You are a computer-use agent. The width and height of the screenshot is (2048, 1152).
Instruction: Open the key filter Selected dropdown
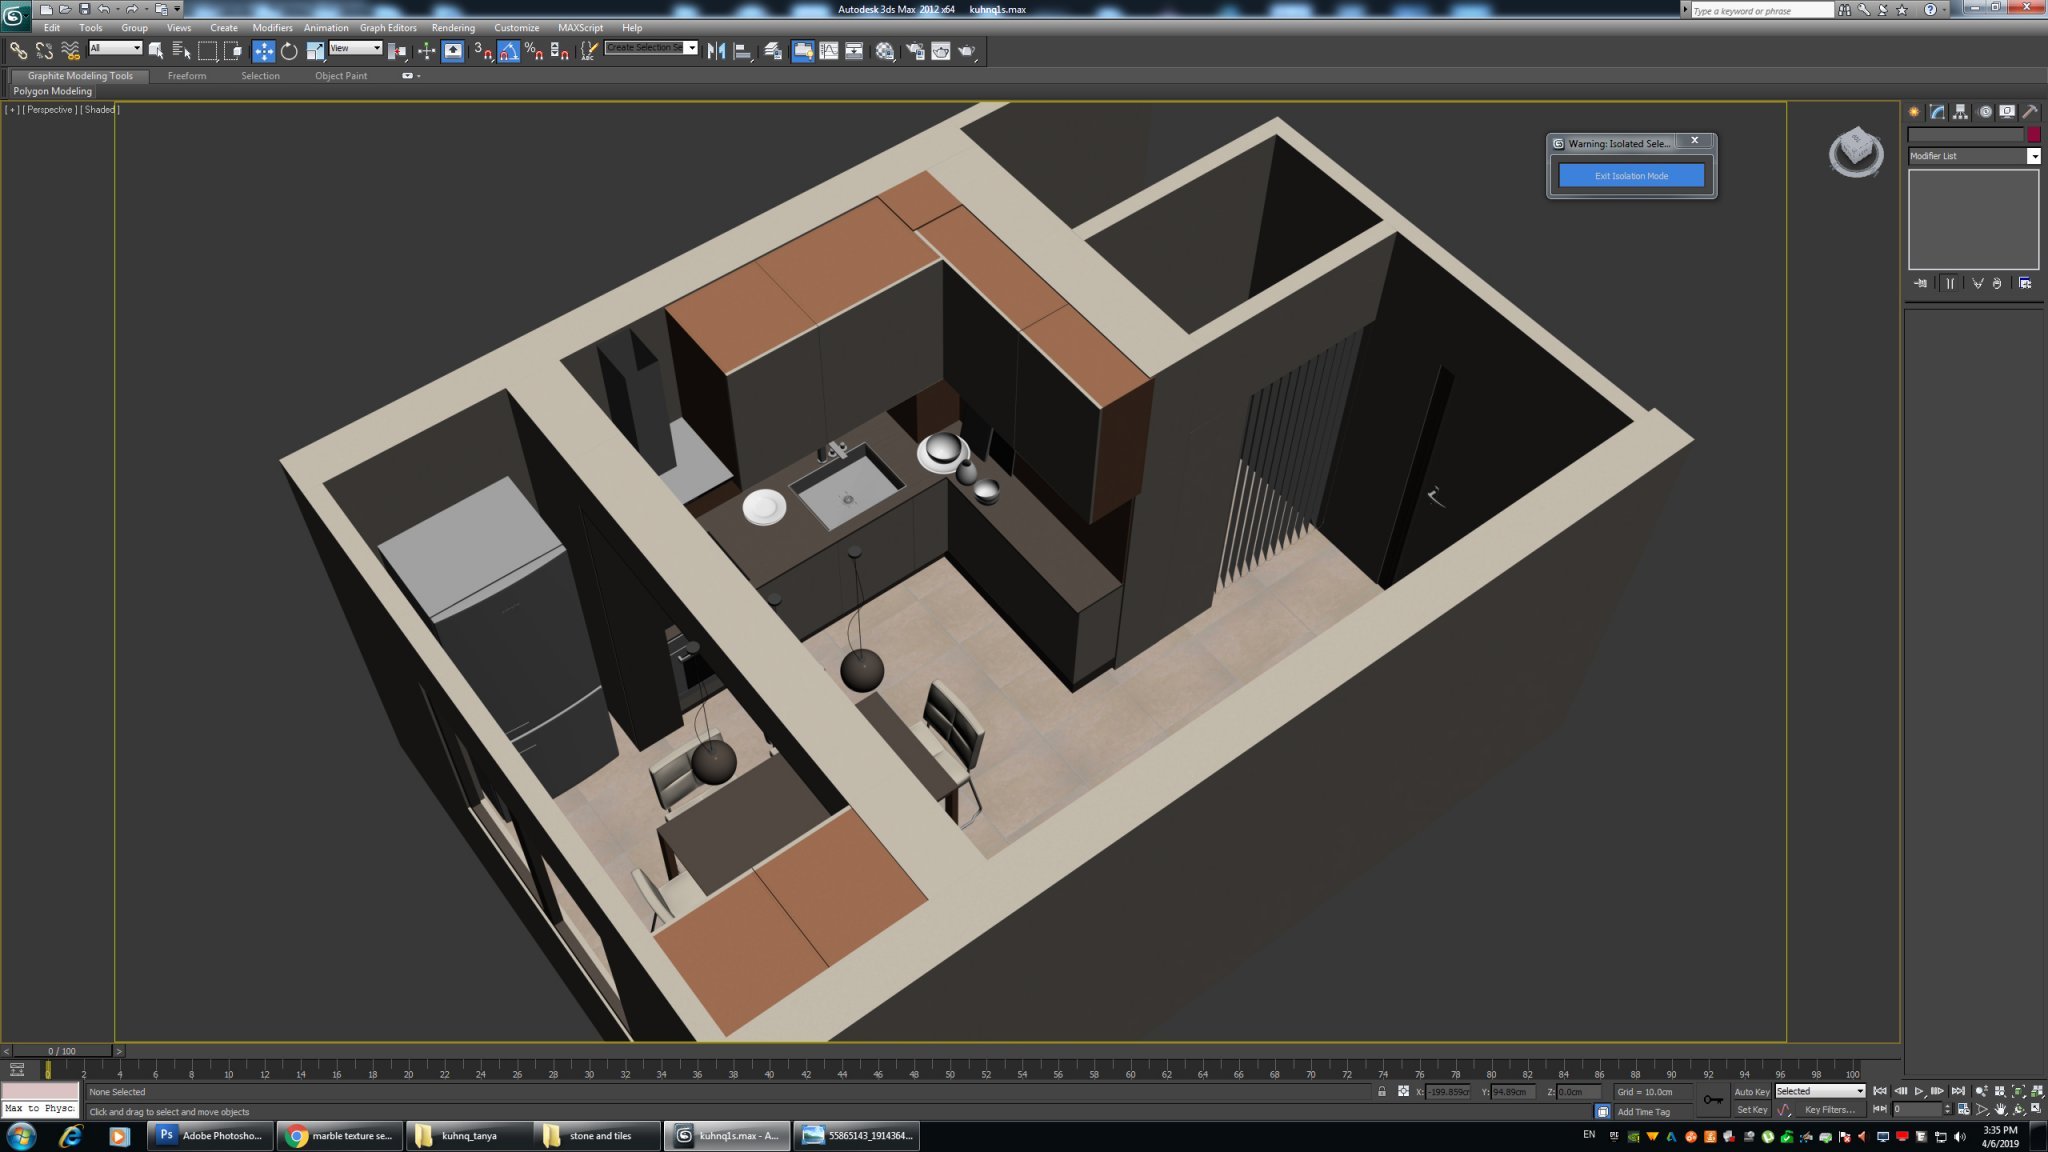(x=1820, y=1091)
